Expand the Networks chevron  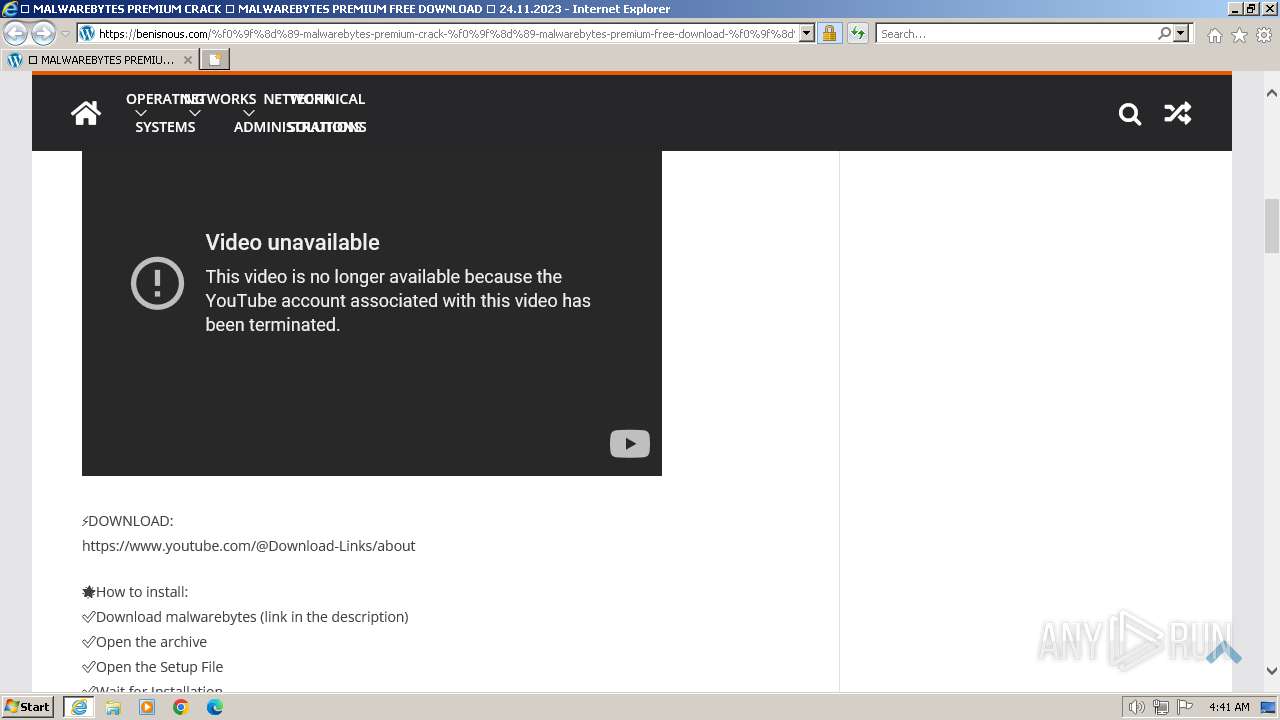point(194,113)
